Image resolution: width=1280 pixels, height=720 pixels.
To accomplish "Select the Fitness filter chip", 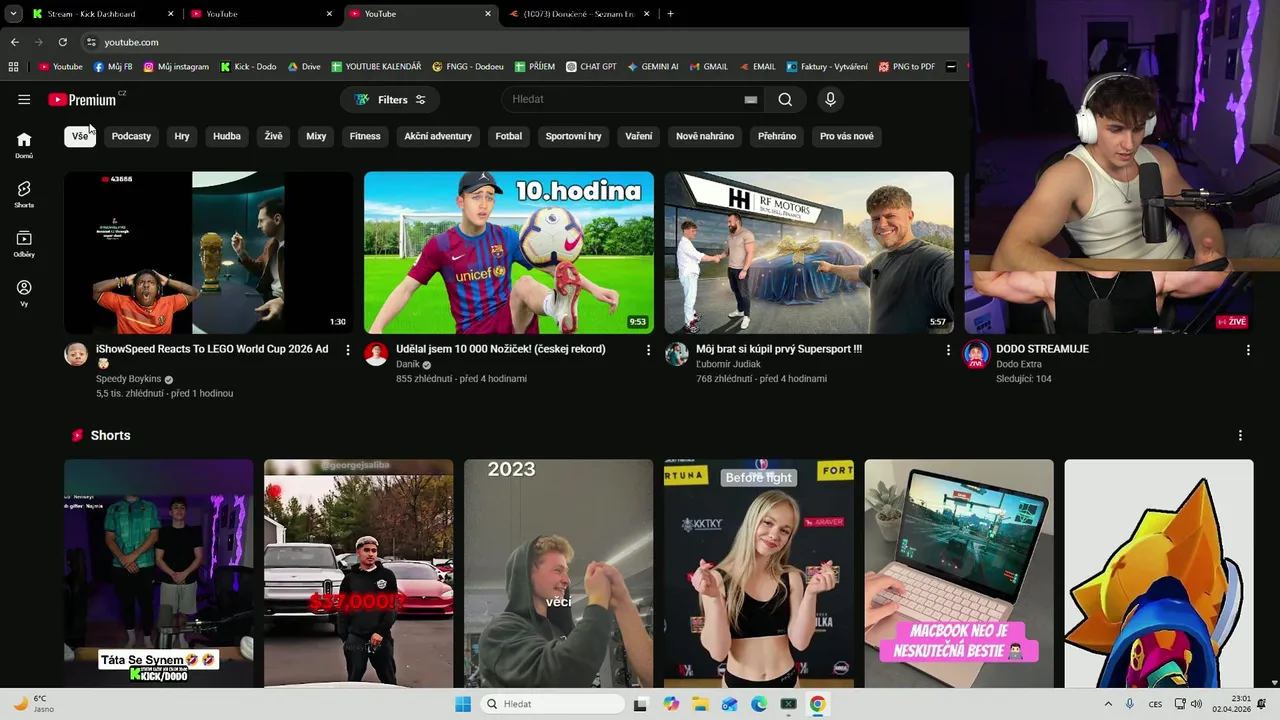I will pos(365,136).
